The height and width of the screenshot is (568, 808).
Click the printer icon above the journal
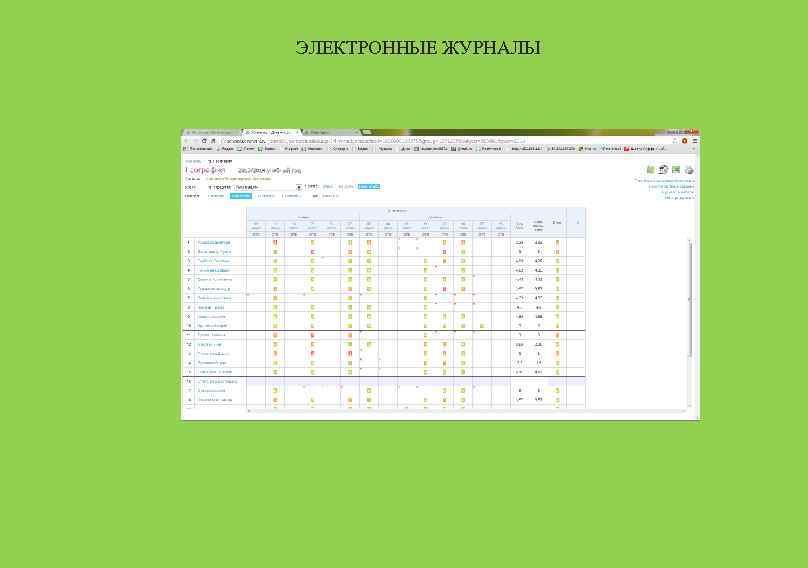pos(689,170)
